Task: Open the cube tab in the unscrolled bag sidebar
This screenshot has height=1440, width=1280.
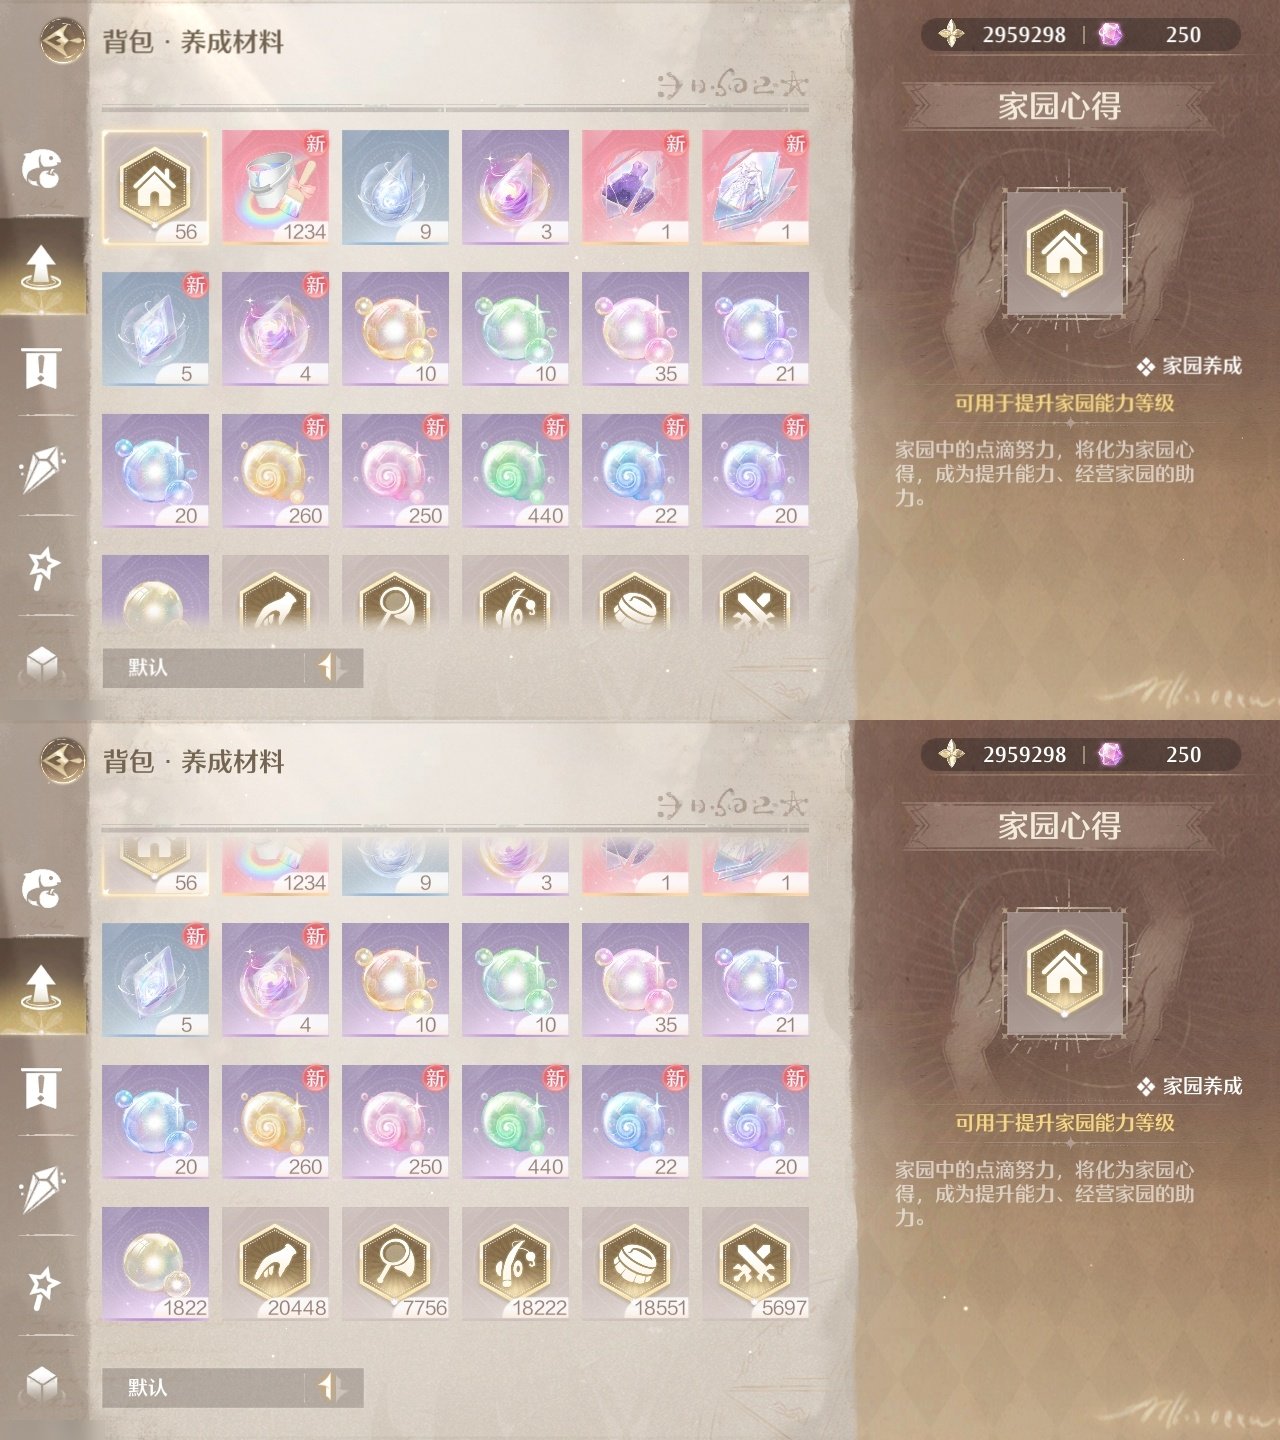Action: [x=42, y=665]
